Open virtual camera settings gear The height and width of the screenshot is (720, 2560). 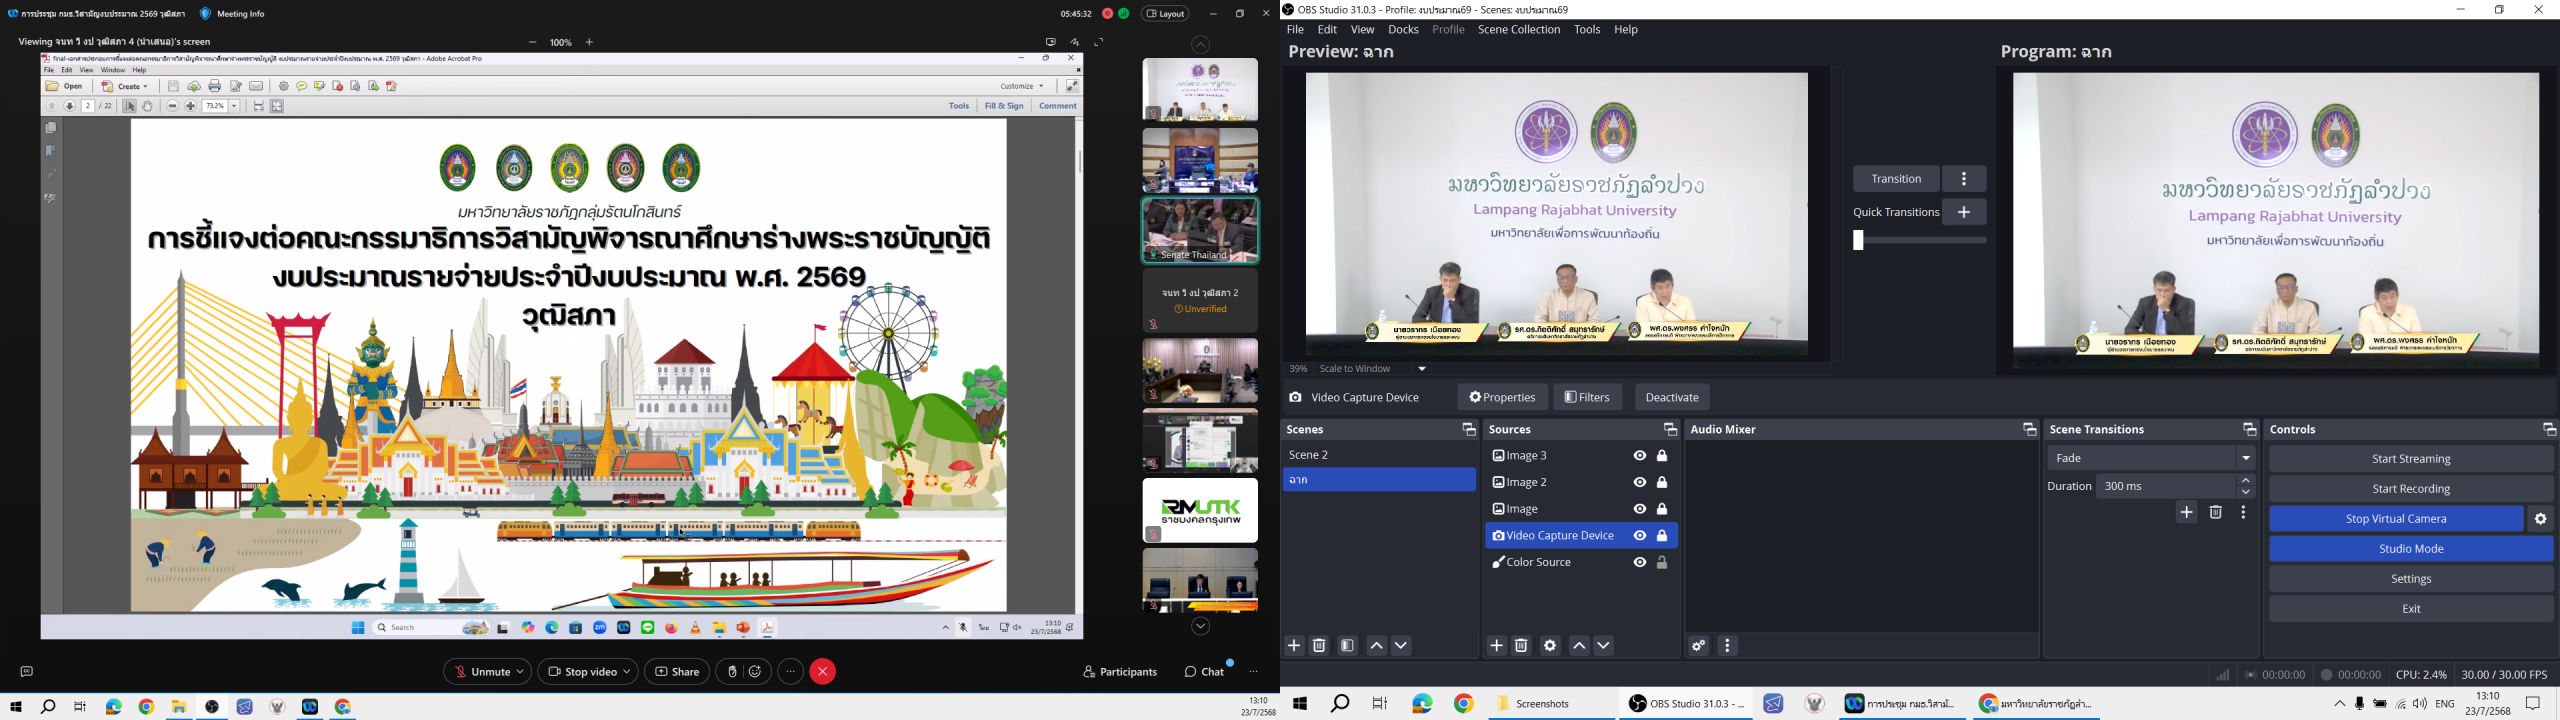point(2541,519)
